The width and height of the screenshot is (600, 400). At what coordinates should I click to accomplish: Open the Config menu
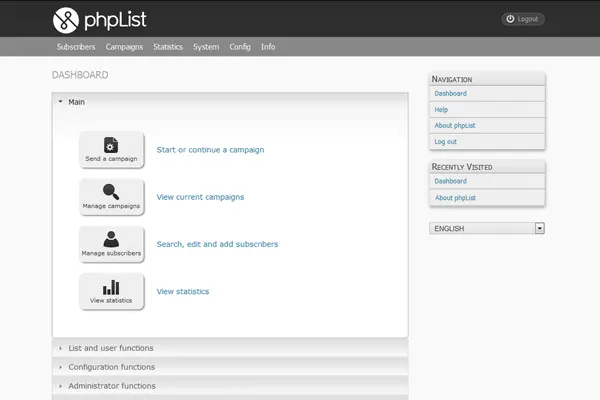[240, 47]
